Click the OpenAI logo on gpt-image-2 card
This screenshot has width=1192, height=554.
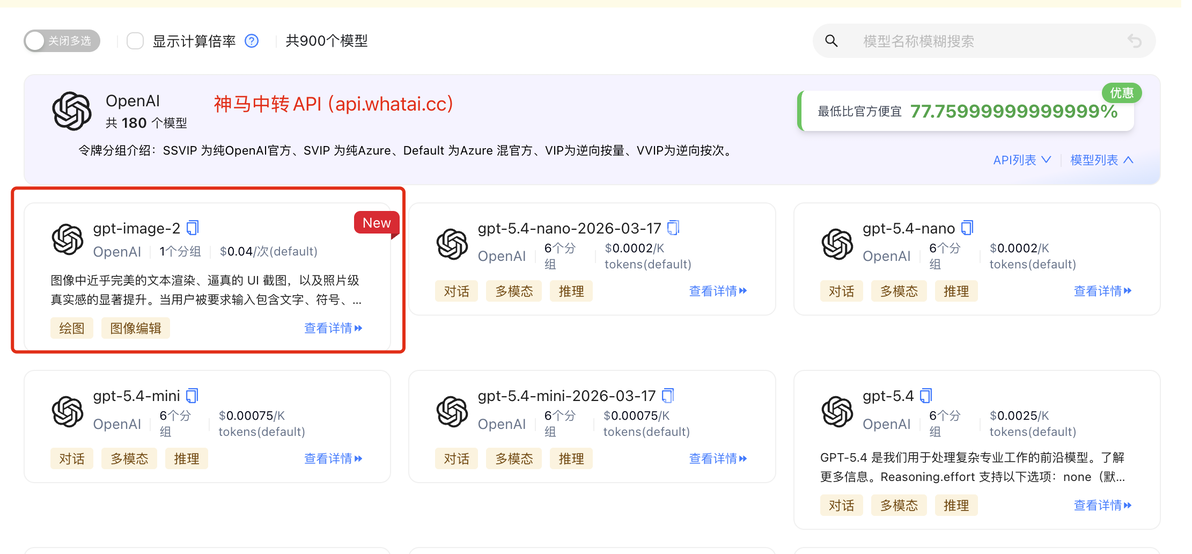68,239
